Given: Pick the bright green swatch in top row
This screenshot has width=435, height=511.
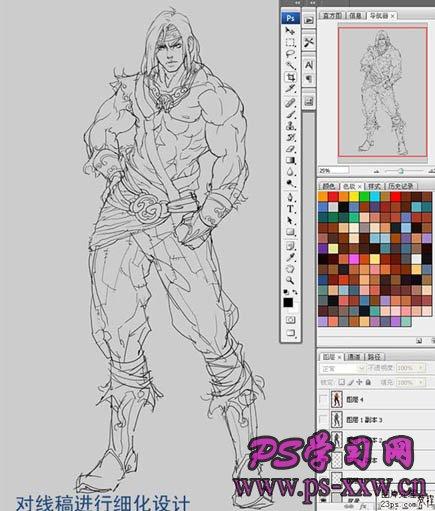Looking at the screenshot, I should [x=364, y=197].
